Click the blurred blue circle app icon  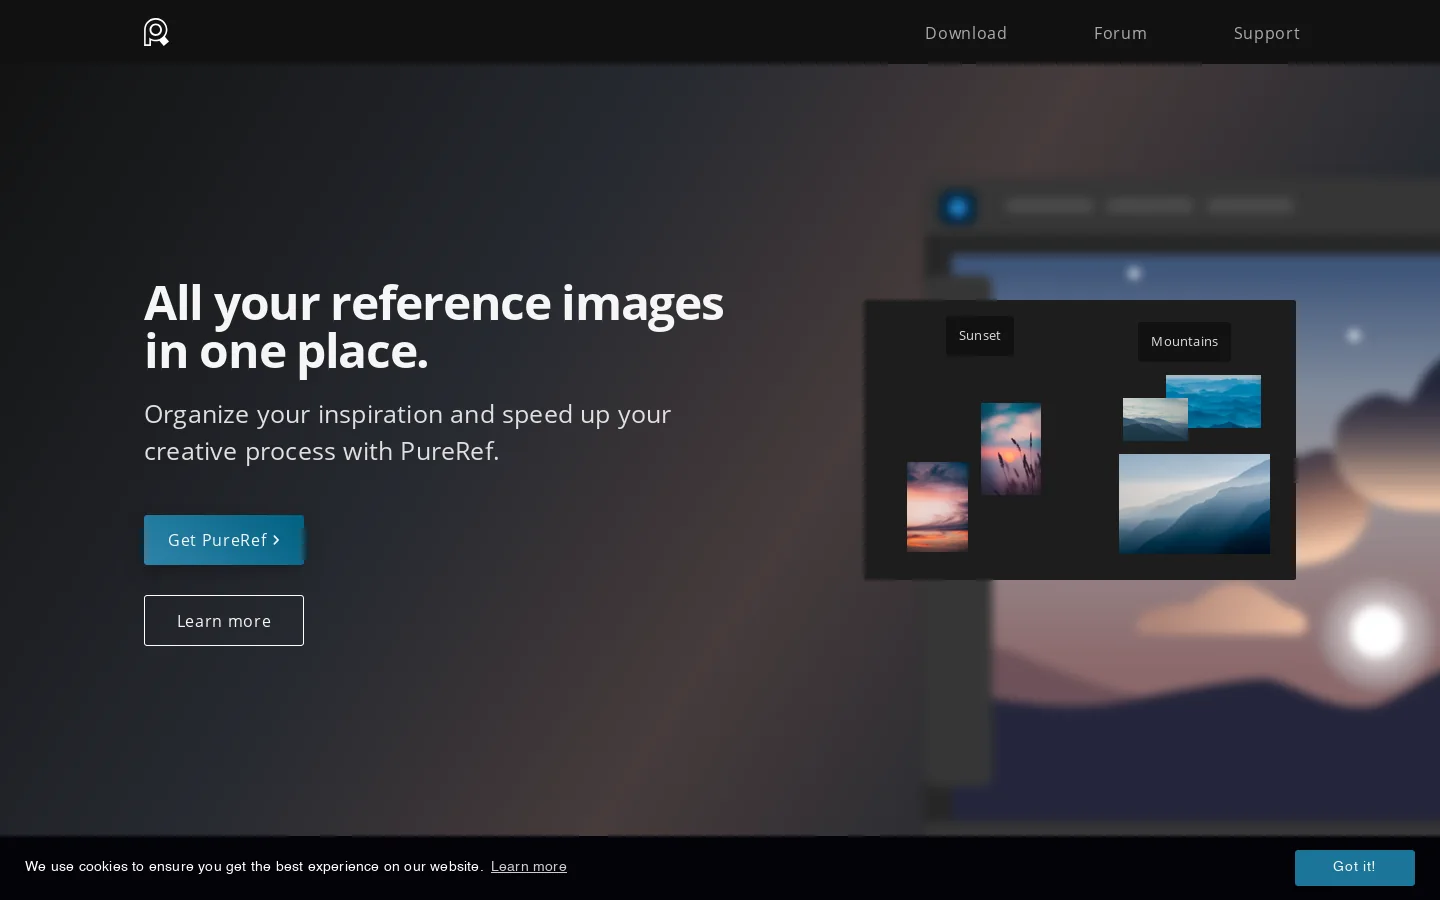pos(958,207)
